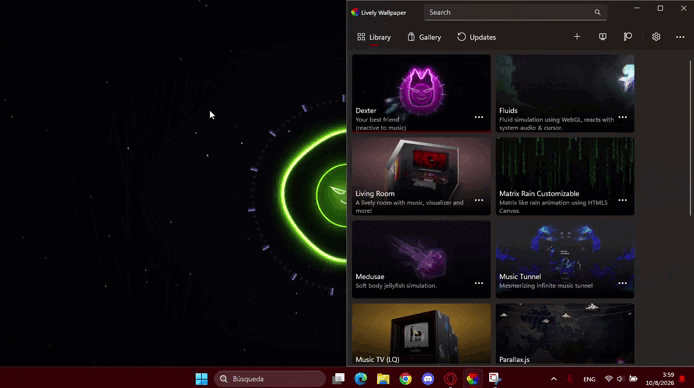The width and height of the screenshot is (694, 388).
Task: Launch Google Chrome from taskbar
Action: coord(405,379)
